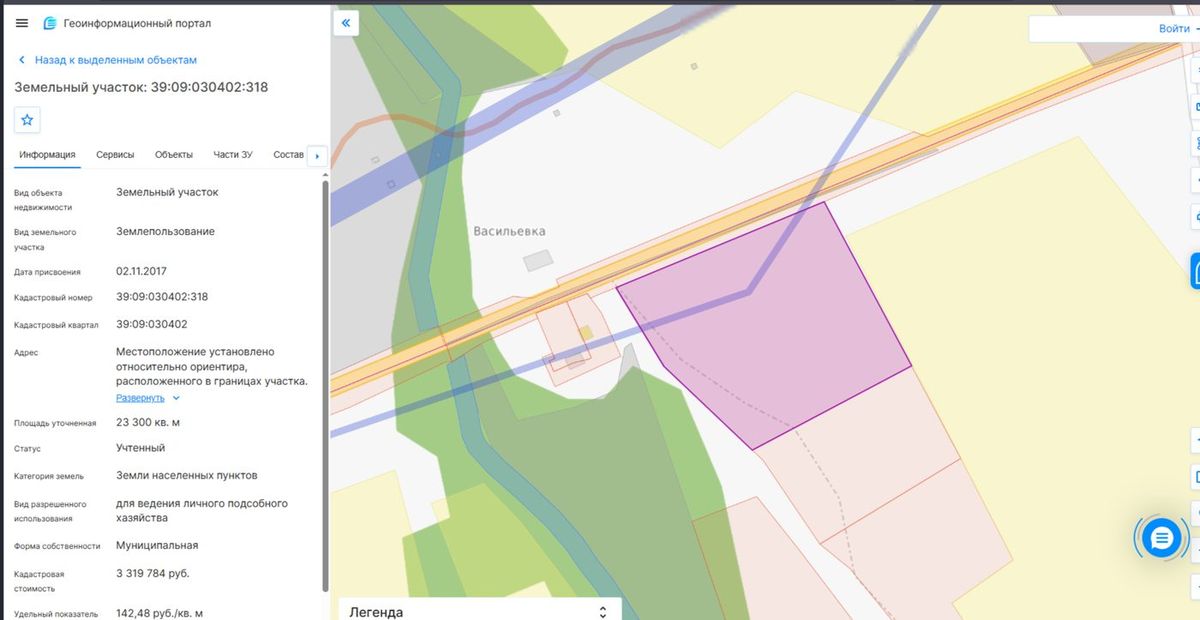Switch to the Объекты tab
The image size is (1200, 620).
point(174,155)
